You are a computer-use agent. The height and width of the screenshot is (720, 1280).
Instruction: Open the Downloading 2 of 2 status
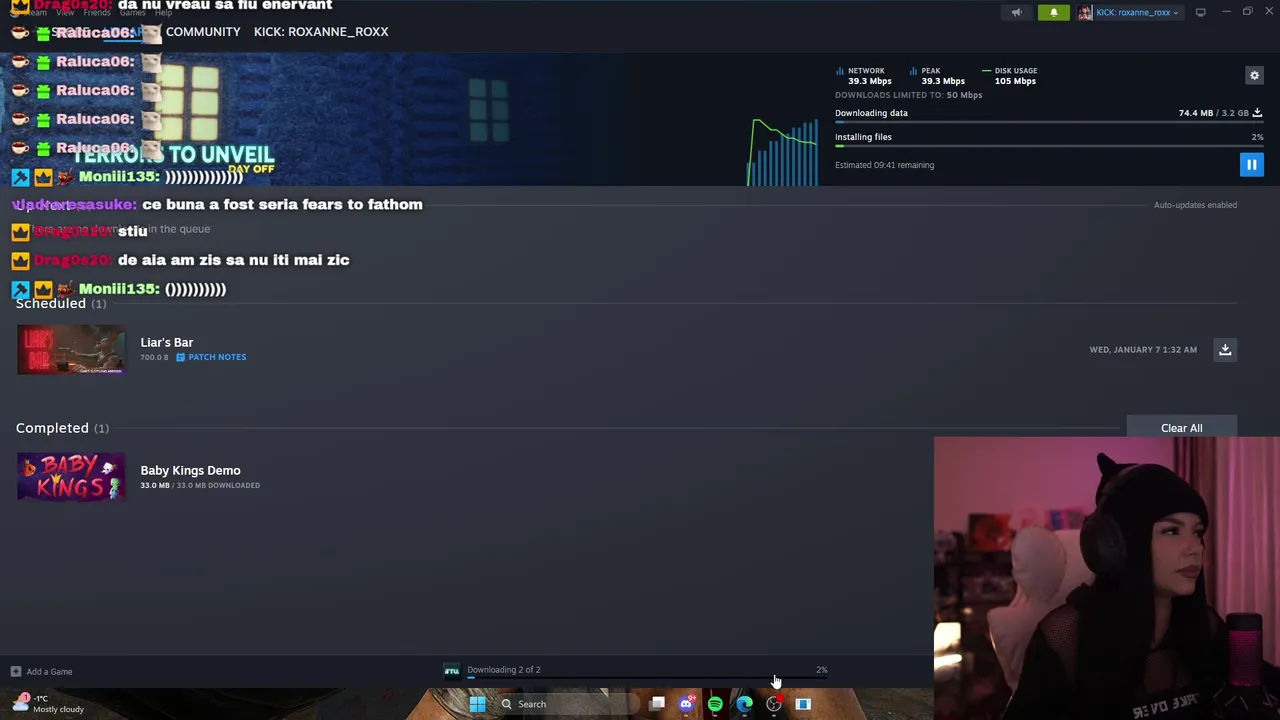(504, 670)
